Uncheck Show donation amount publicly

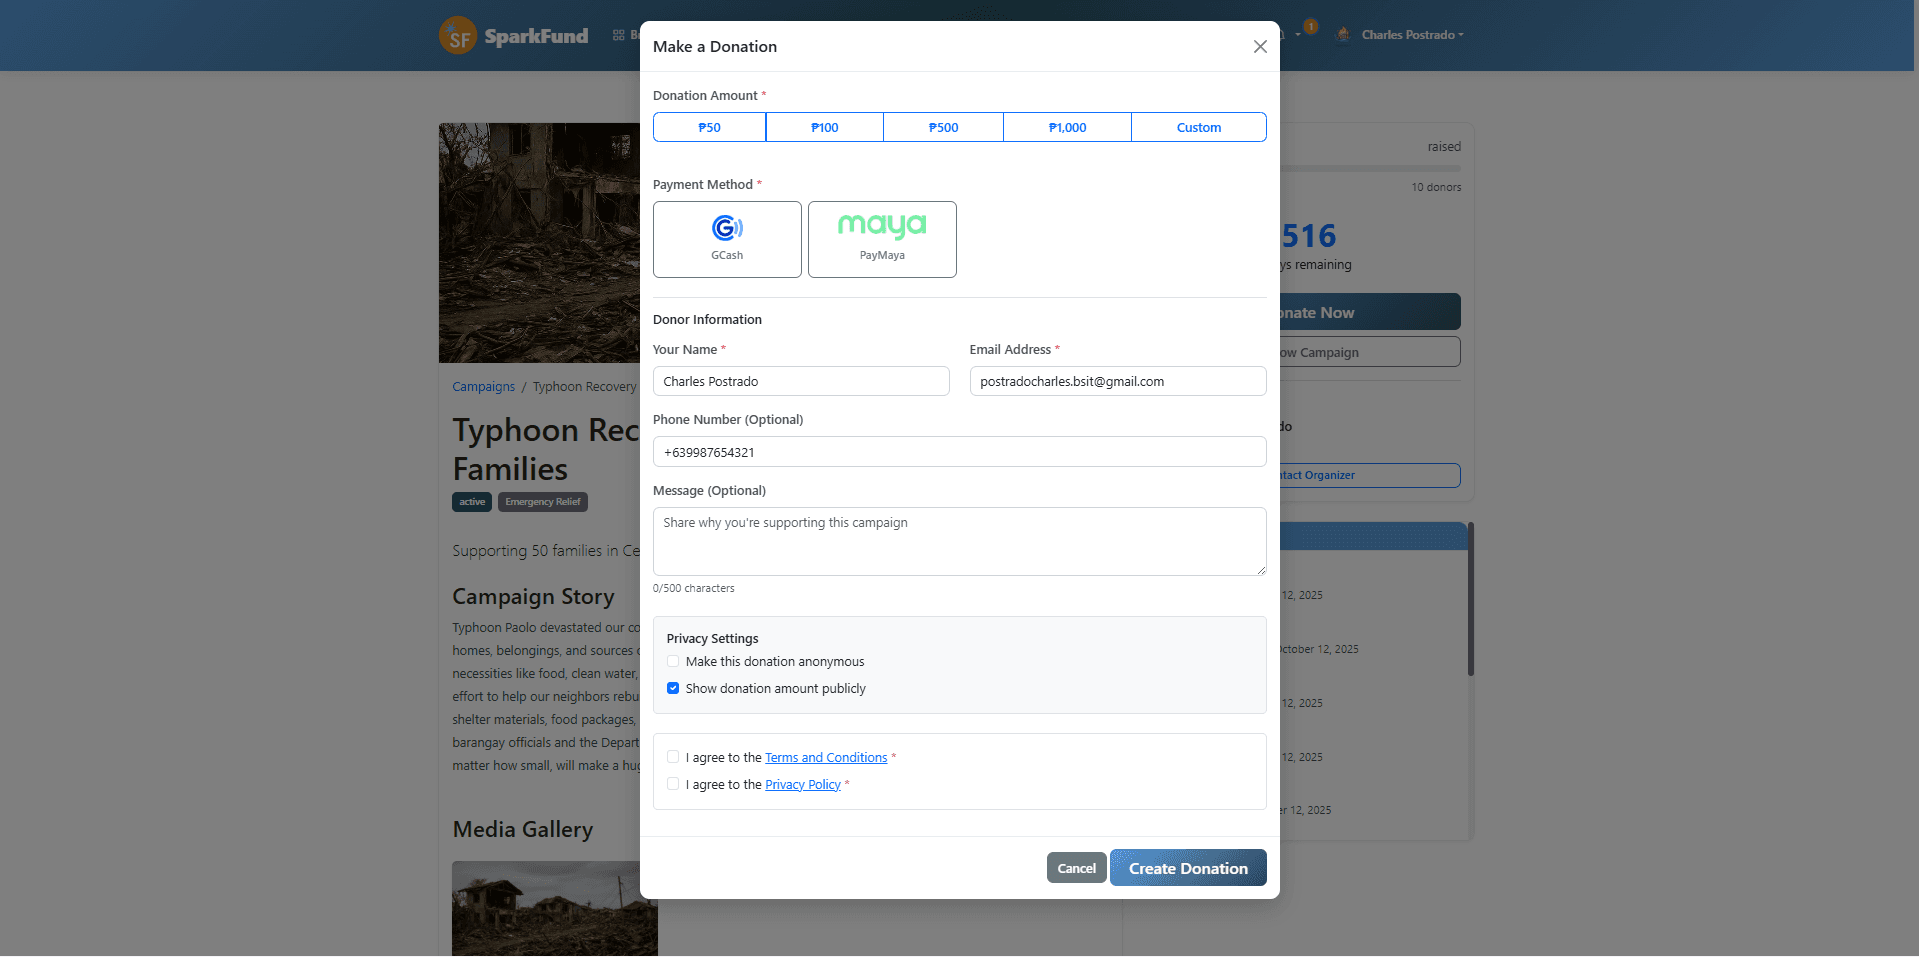point(673,688)
